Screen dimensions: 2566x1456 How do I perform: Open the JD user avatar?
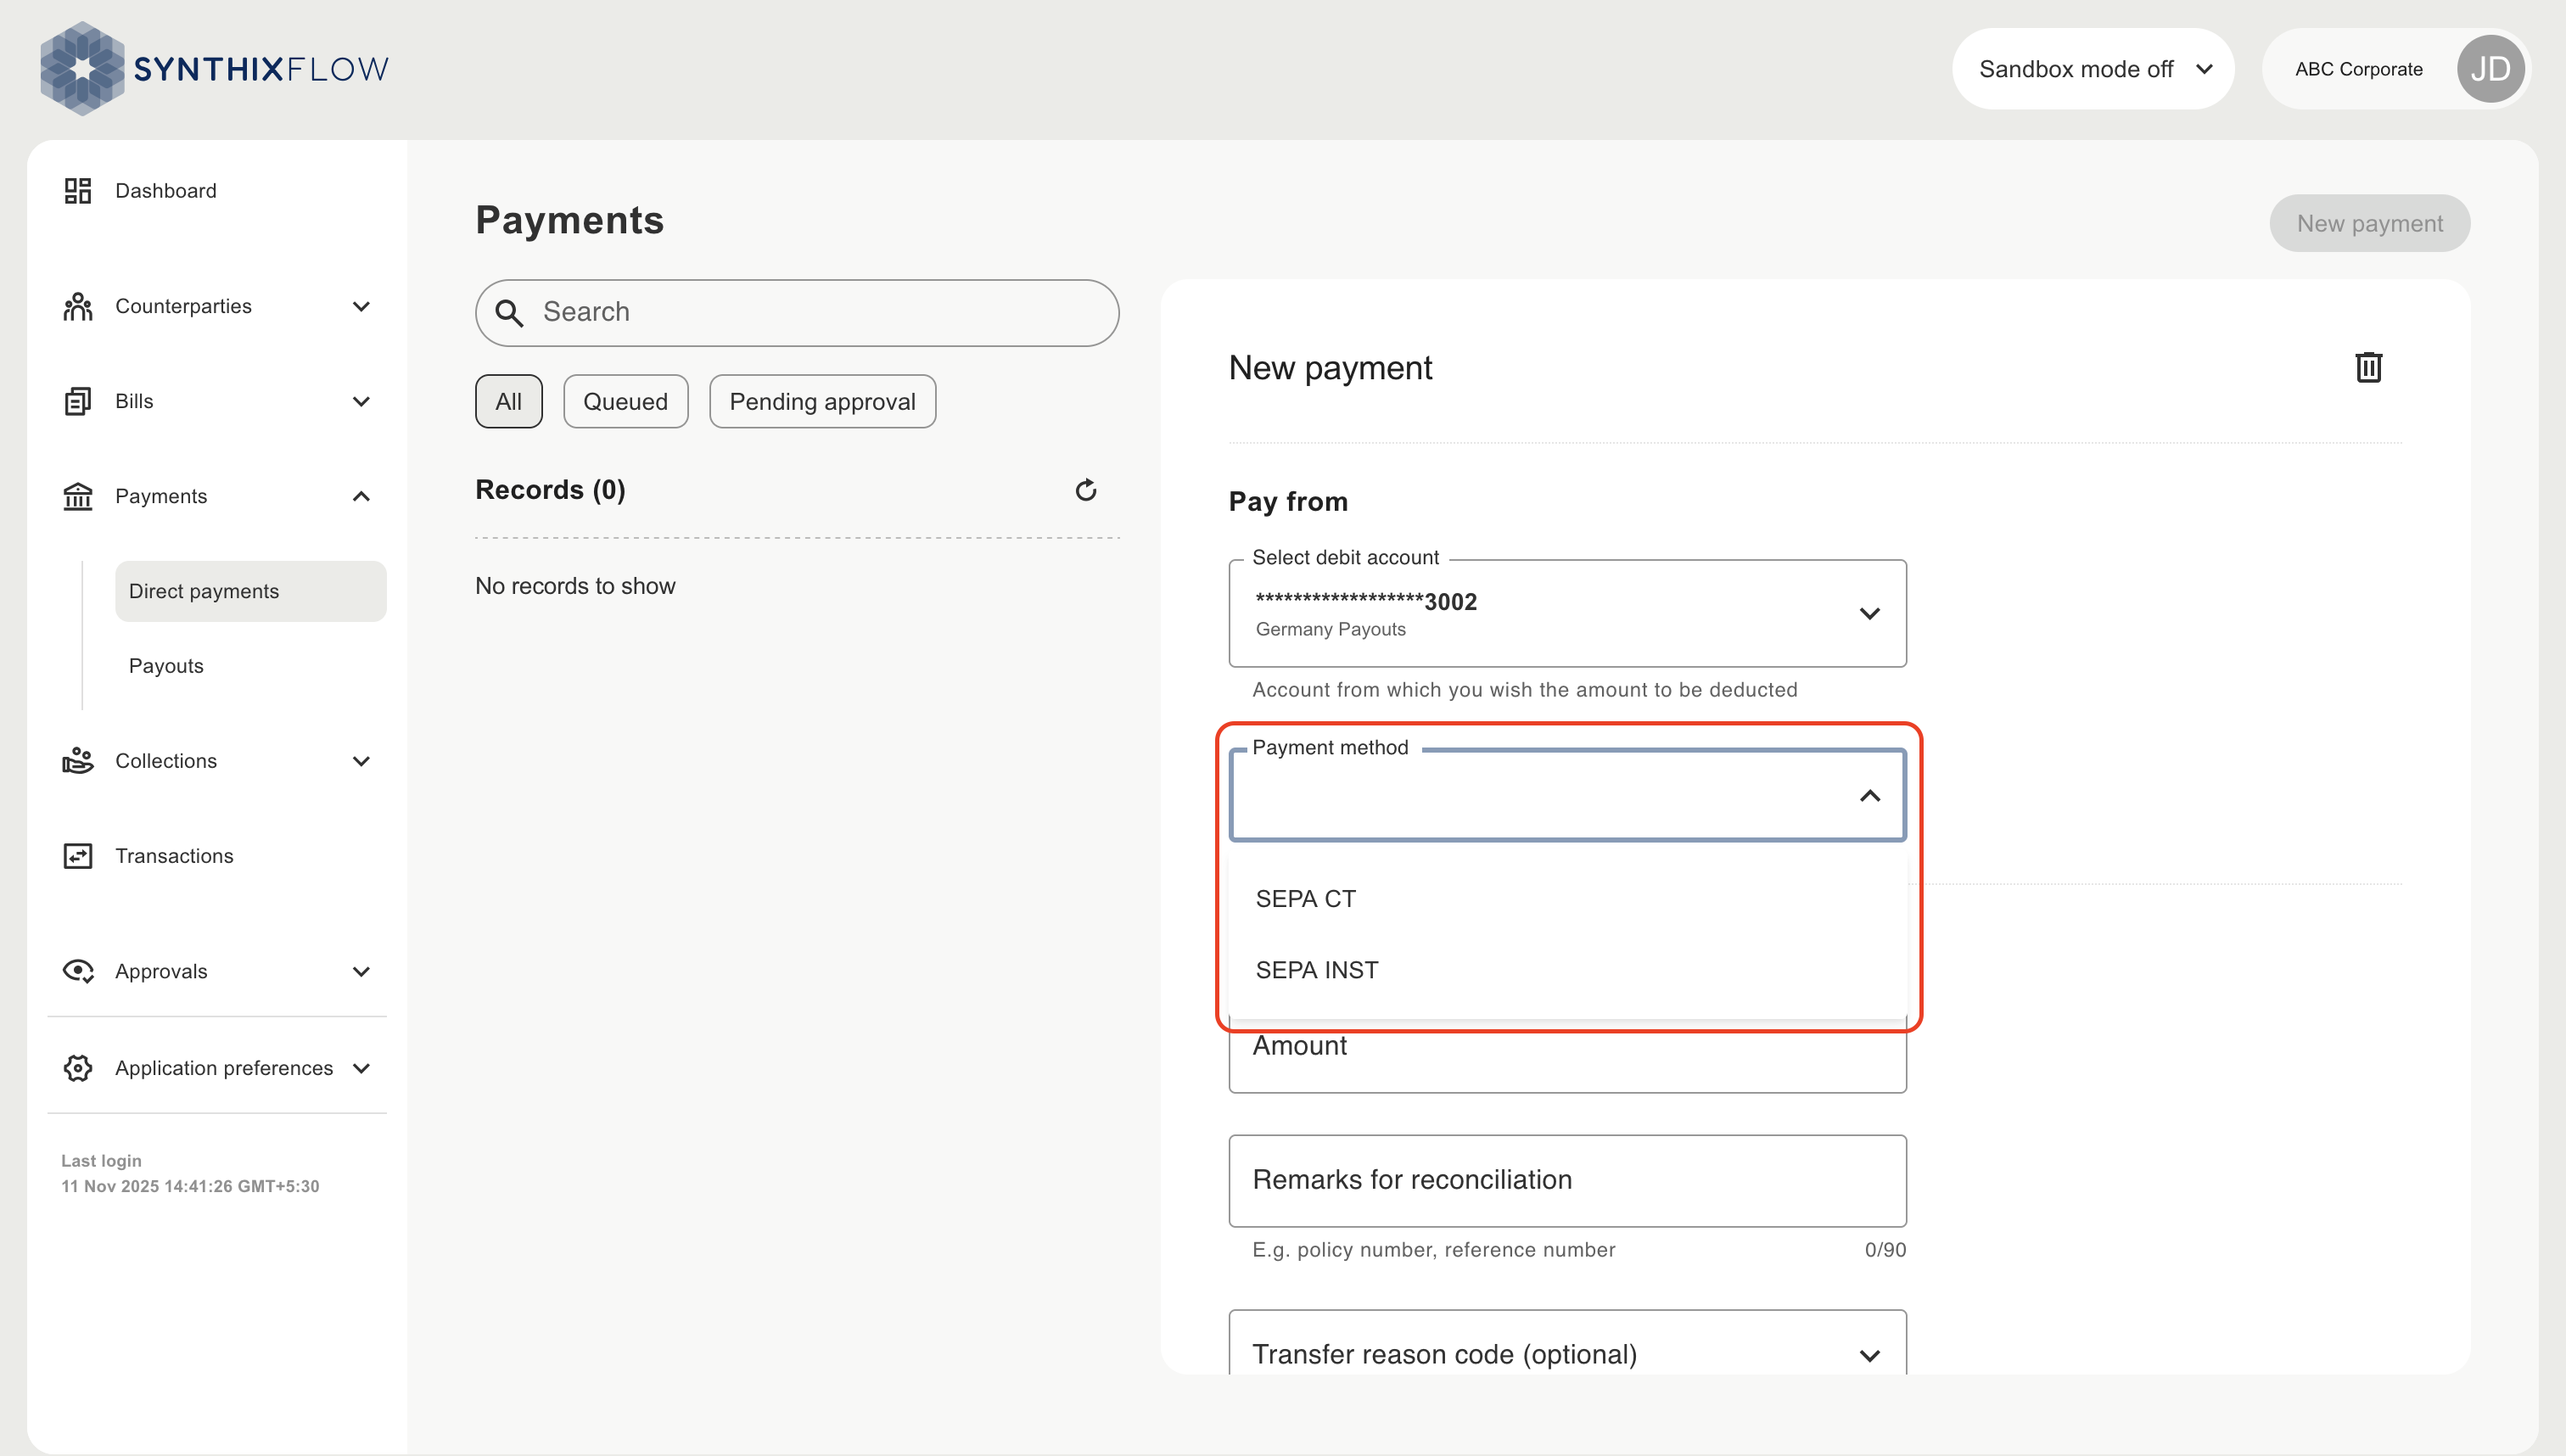tap(2490, 69)
